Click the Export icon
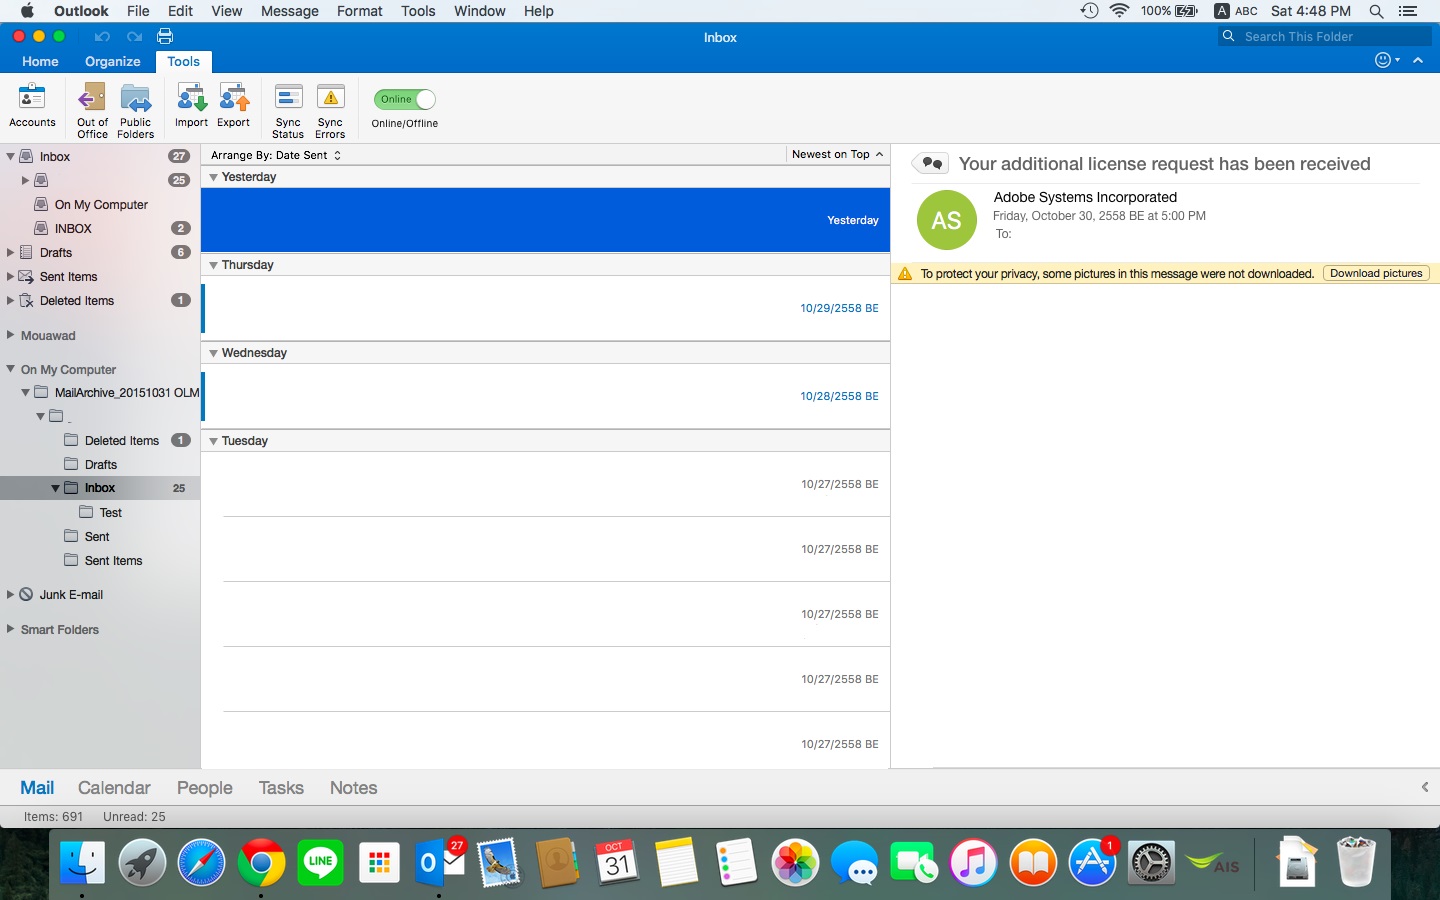This screenshot has width=1440, height=900. [233, 105]
